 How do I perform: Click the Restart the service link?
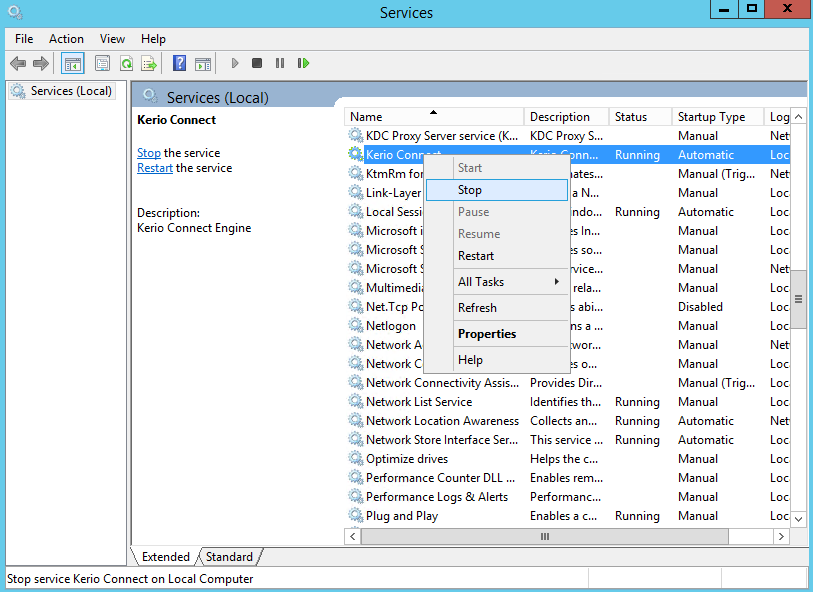click(155, 168)
